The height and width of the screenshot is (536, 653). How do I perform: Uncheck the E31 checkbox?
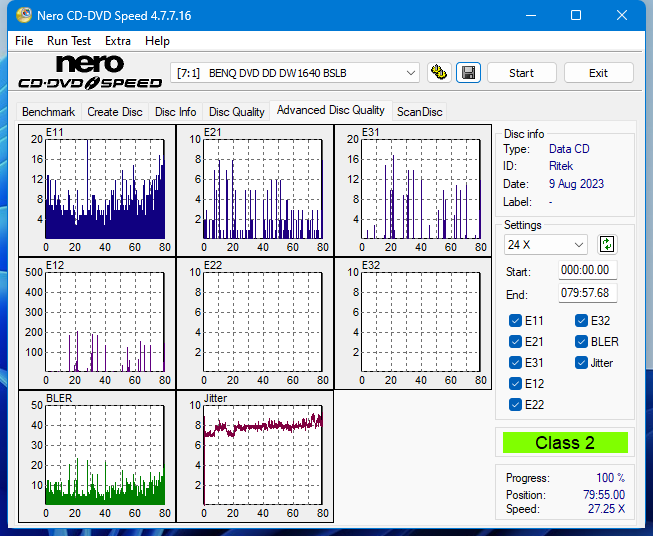click(x=515, y=363)
